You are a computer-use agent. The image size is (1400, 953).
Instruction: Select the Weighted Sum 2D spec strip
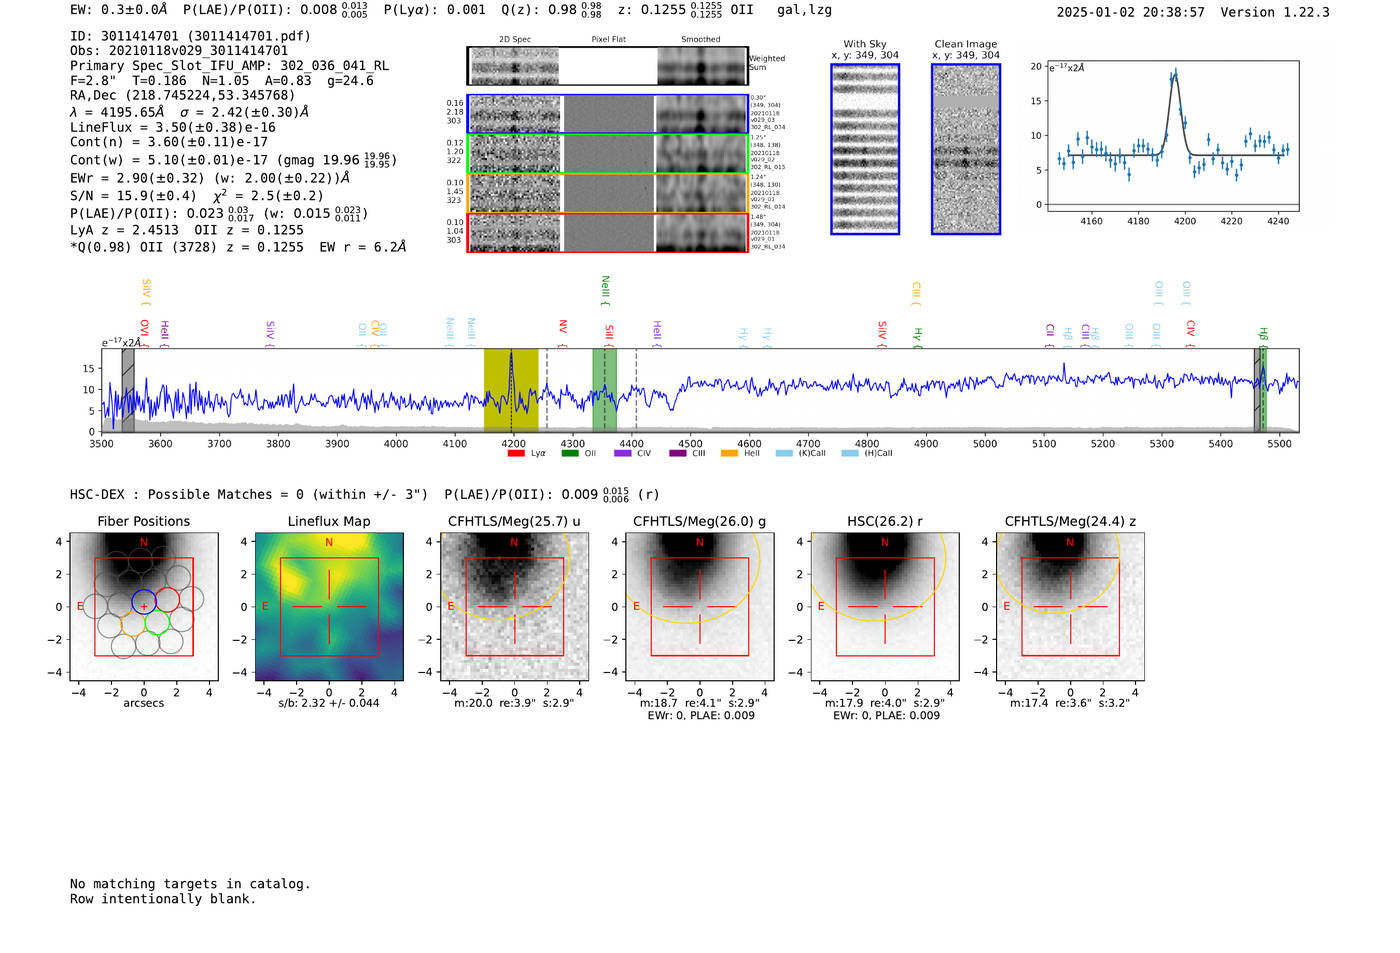[515, 66]
